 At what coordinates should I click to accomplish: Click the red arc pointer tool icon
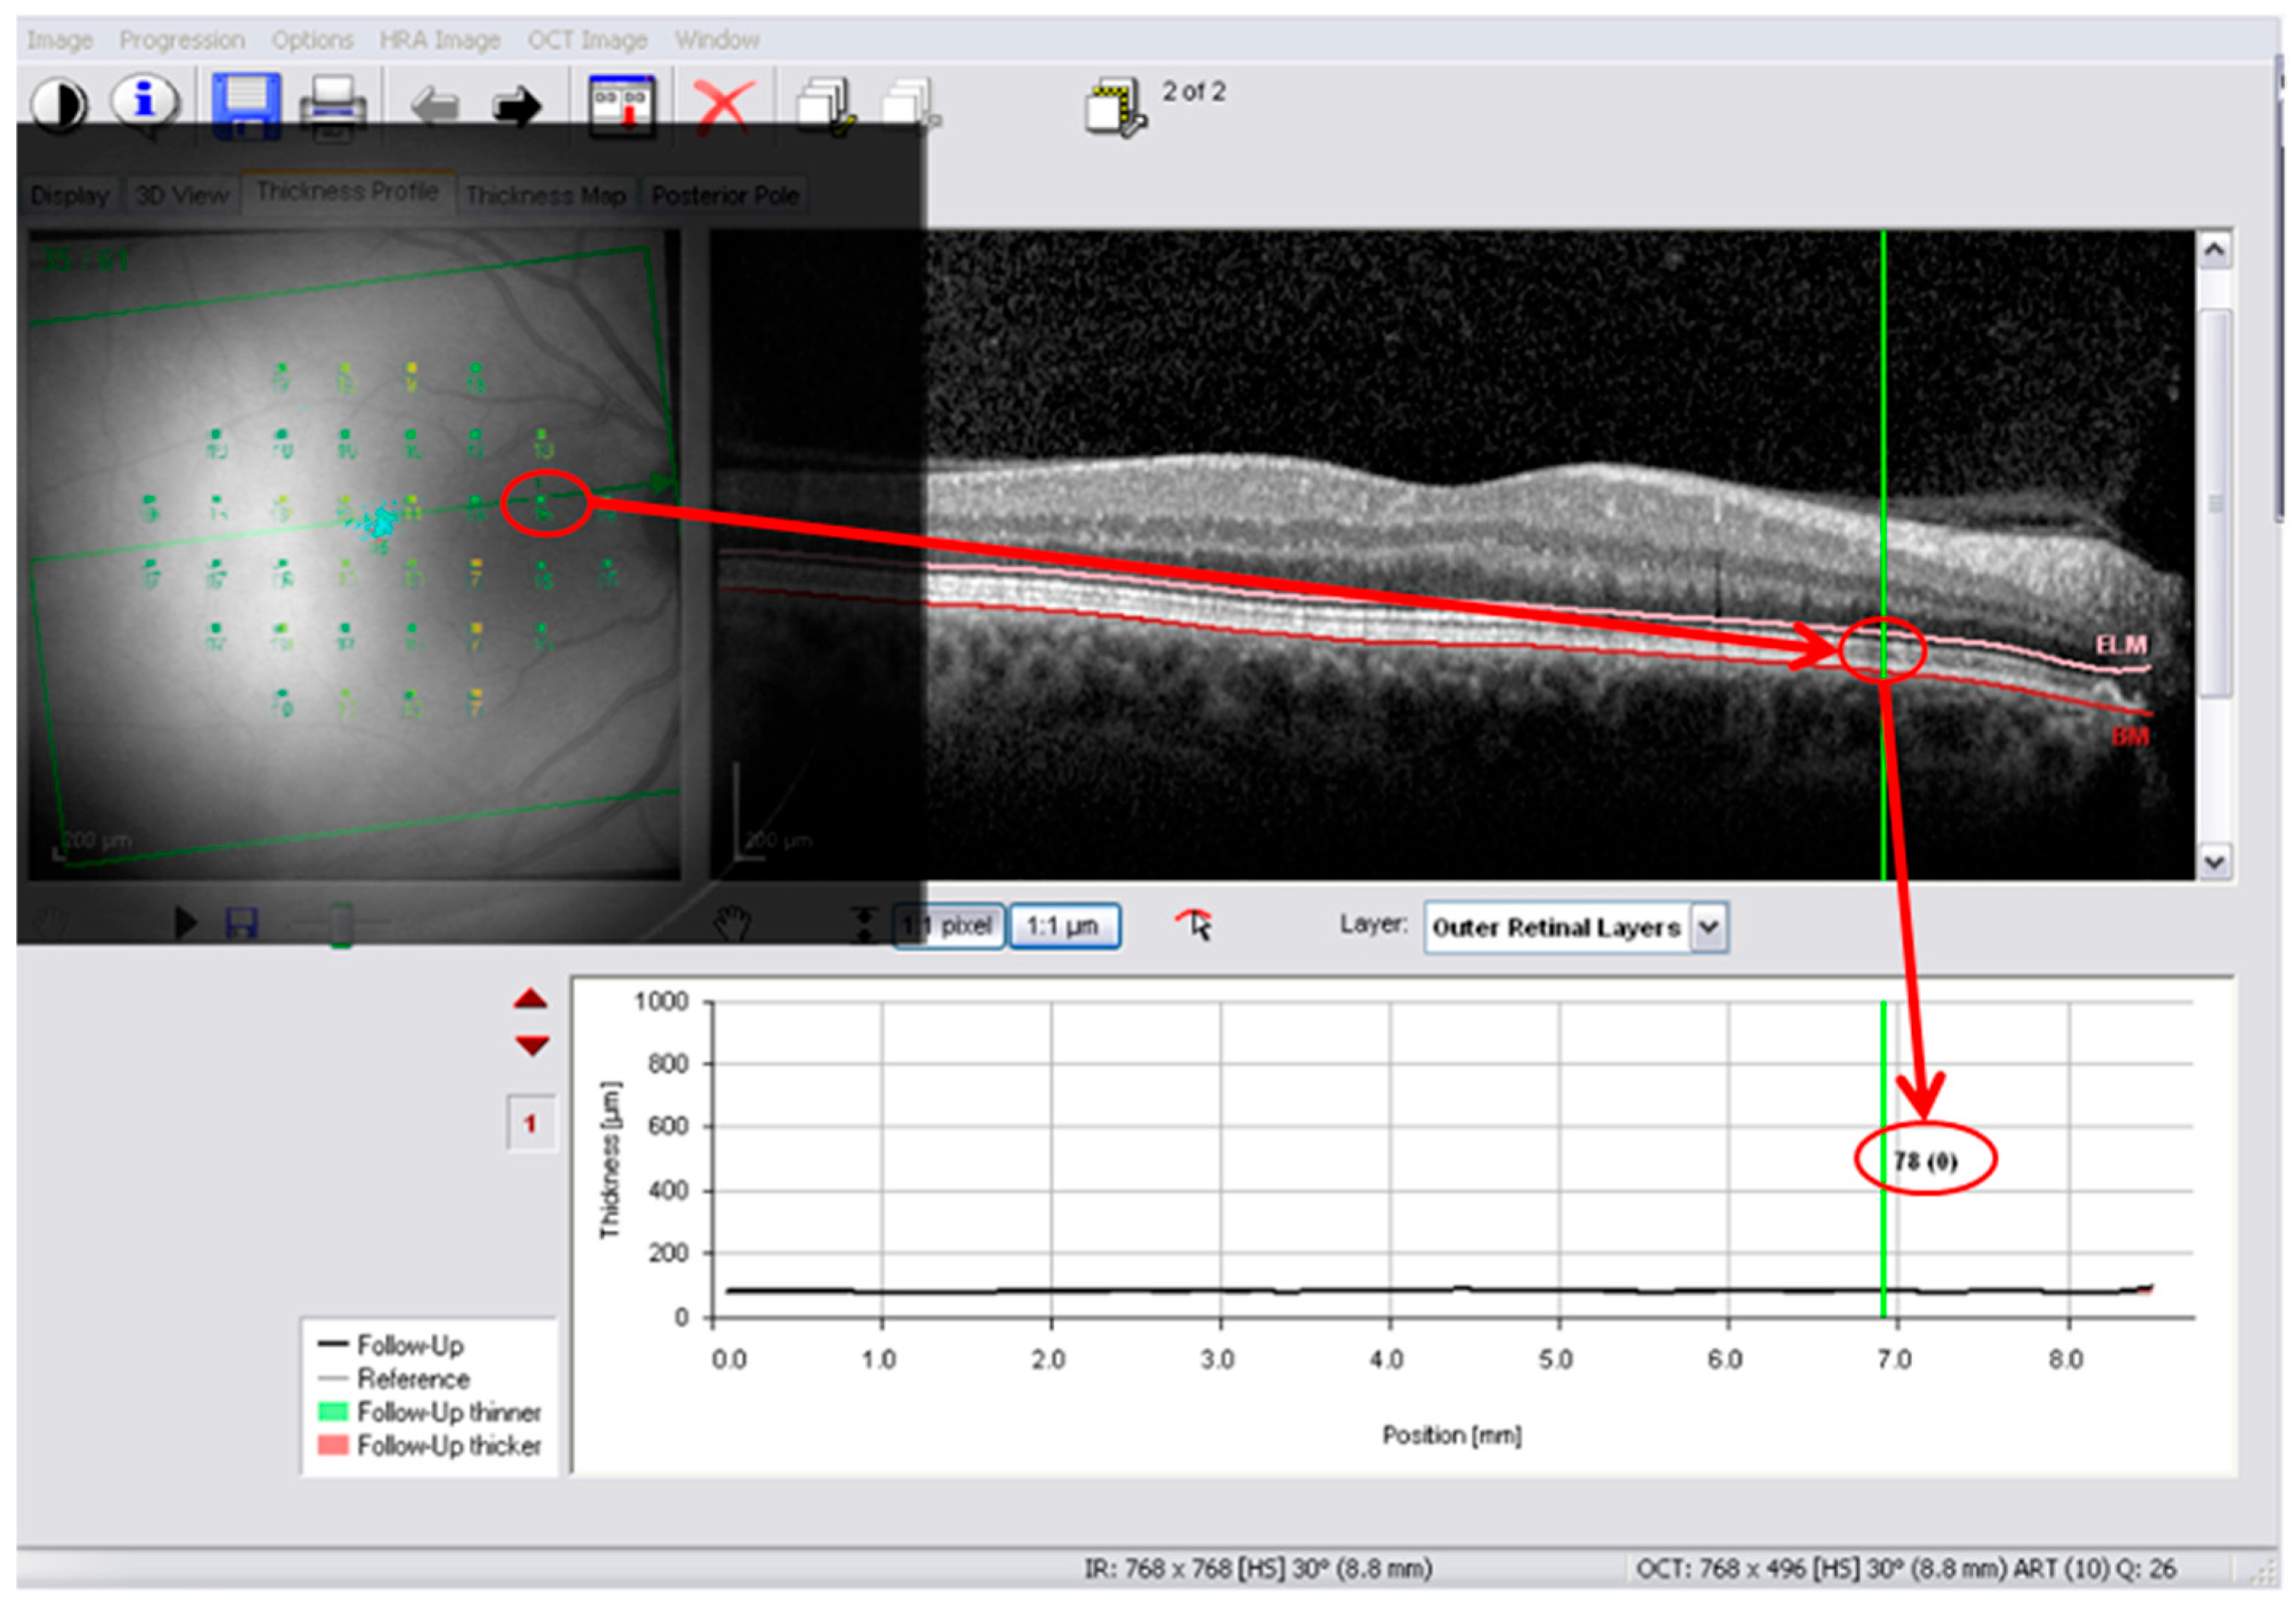tap(1195, 924)
